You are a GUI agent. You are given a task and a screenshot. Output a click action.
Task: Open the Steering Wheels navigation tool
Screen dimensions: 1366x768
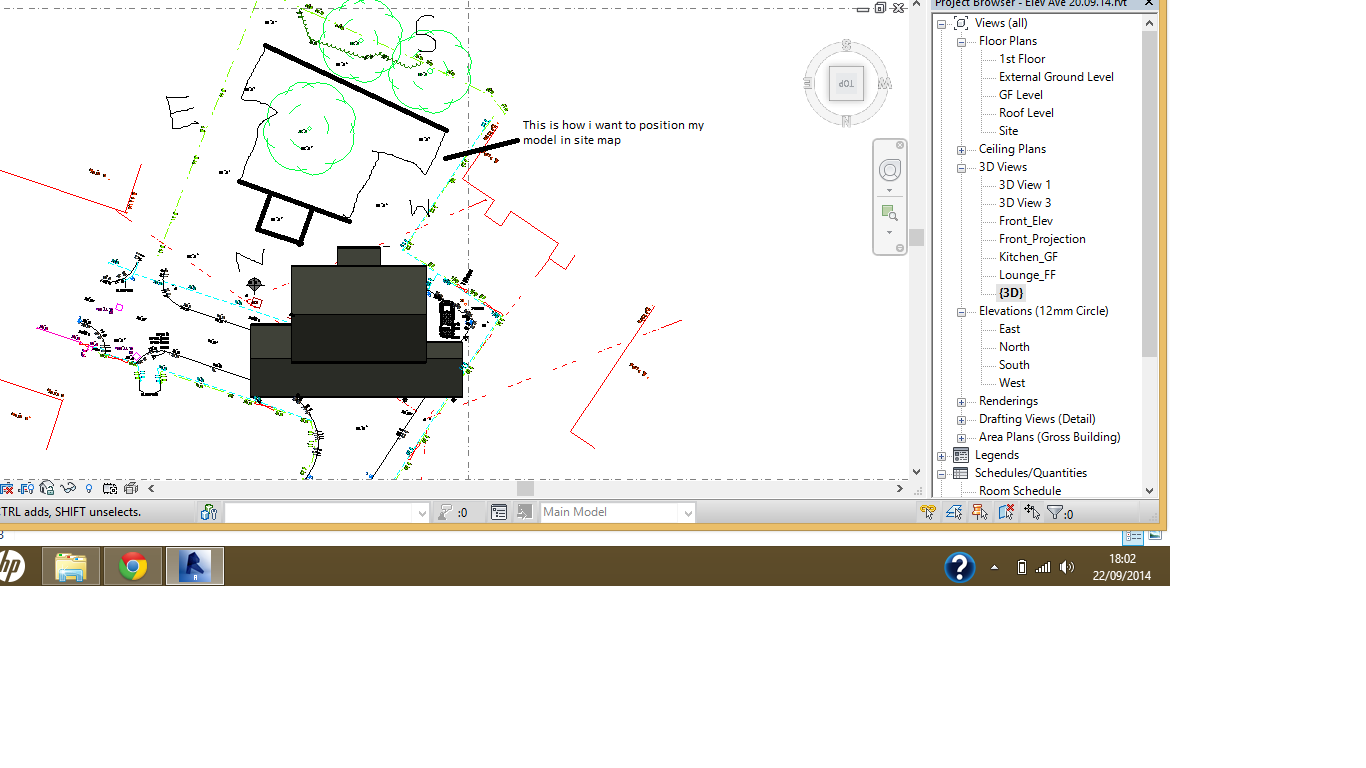coord(889,171)
